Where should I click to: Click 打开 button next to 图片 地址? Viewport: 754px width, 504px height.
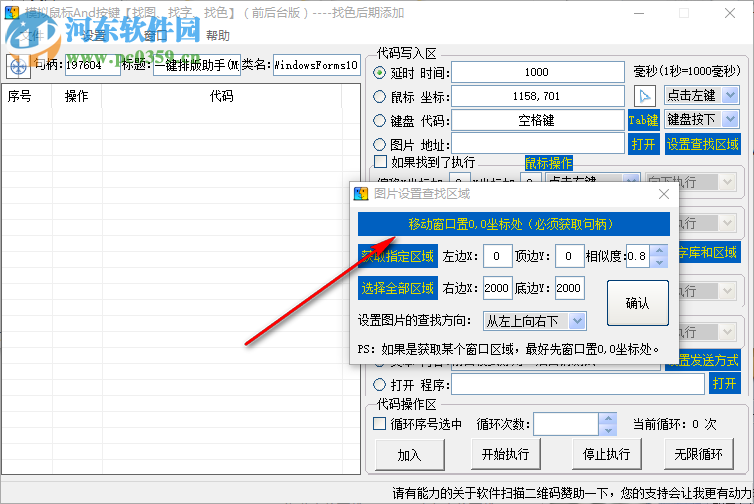[643, 144]
